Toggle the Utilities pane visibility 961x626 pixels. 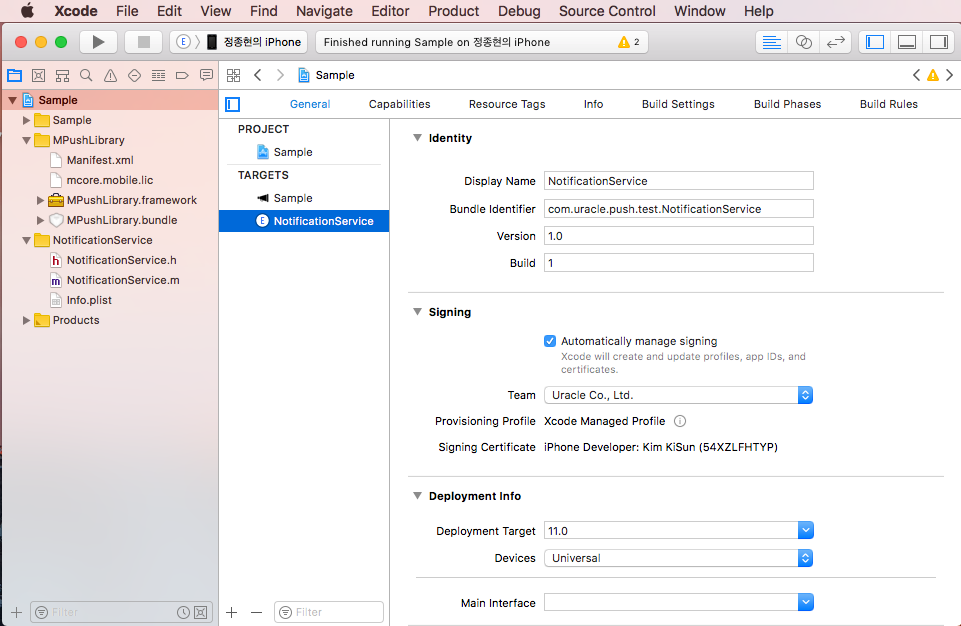coord(938,42)
